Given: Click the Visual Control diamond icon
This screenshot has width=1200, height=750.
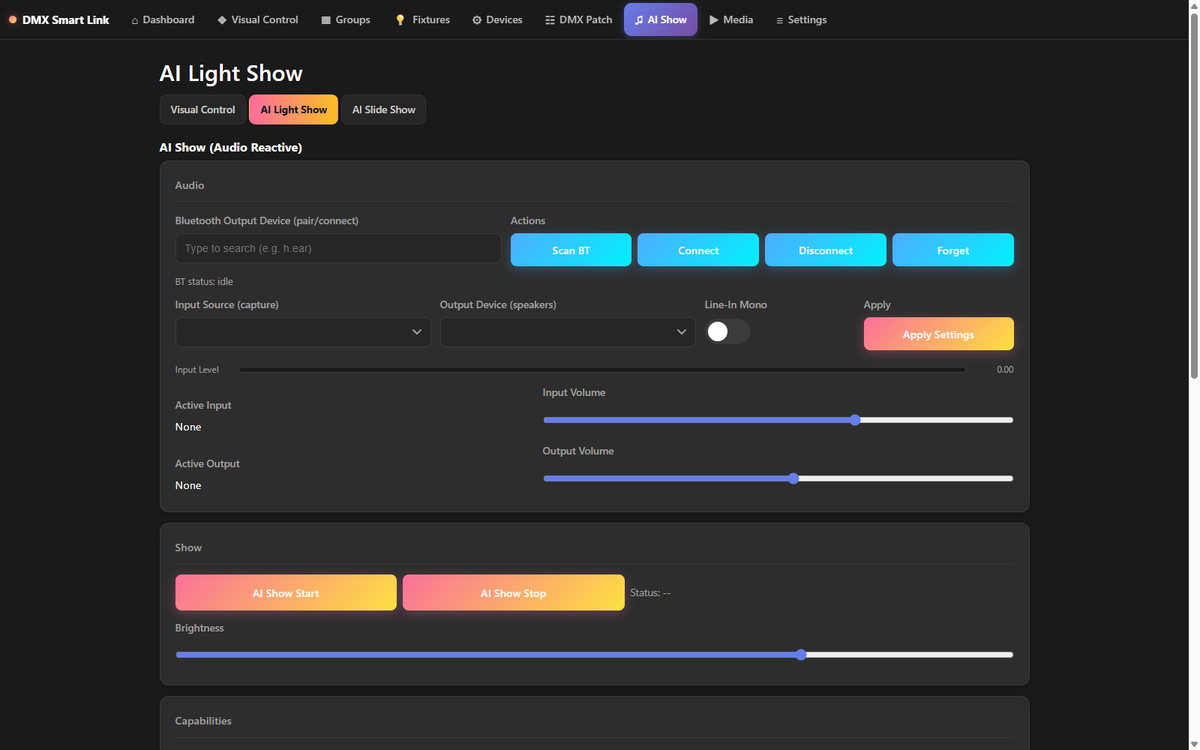Looking at the screenshot, I should tap(222, 20).
